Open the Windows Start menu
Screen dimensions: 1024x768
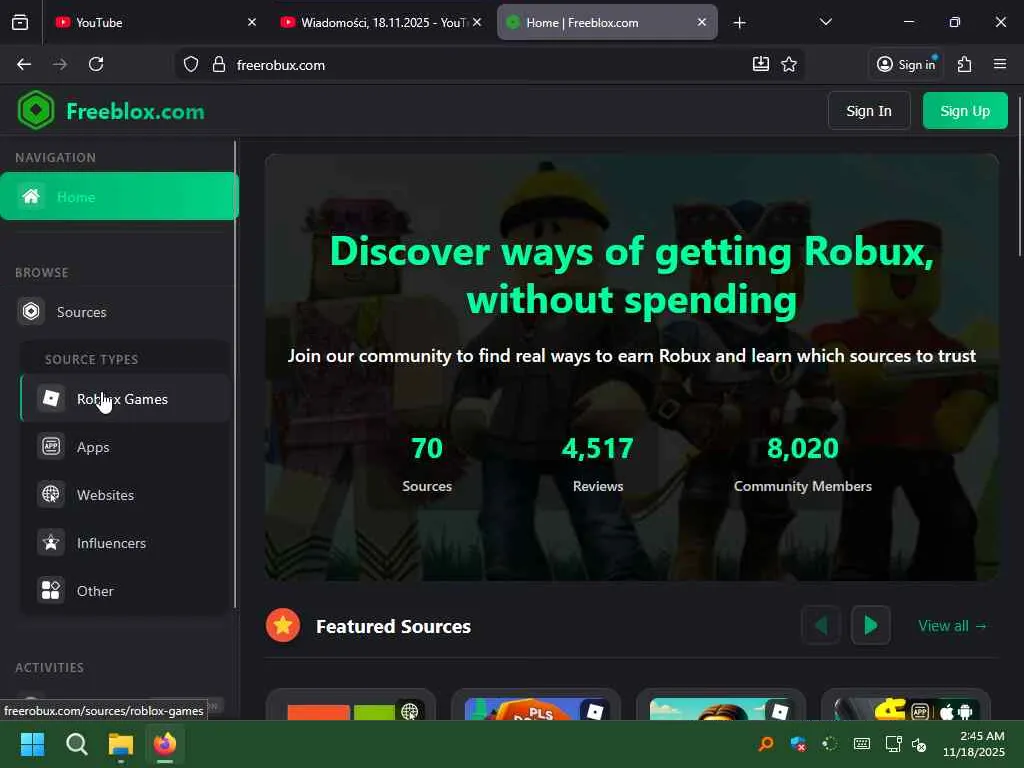[x=33, y=744]
